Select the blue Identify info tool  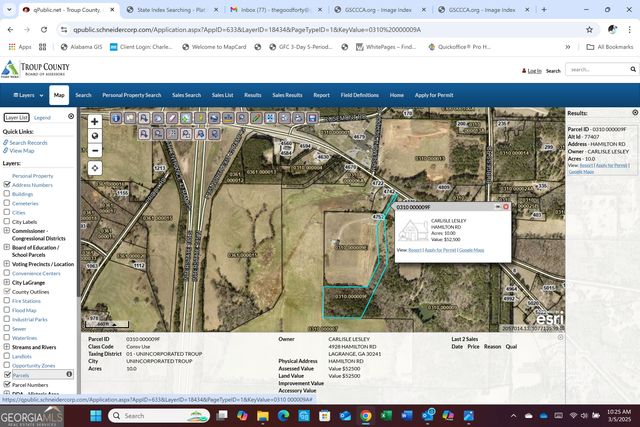tap(116, 118)
